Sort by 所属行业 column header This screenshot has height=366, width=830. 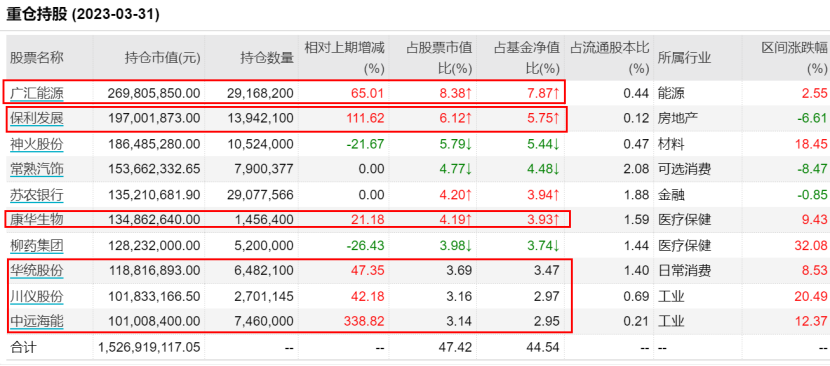click(x=684, y=58)
